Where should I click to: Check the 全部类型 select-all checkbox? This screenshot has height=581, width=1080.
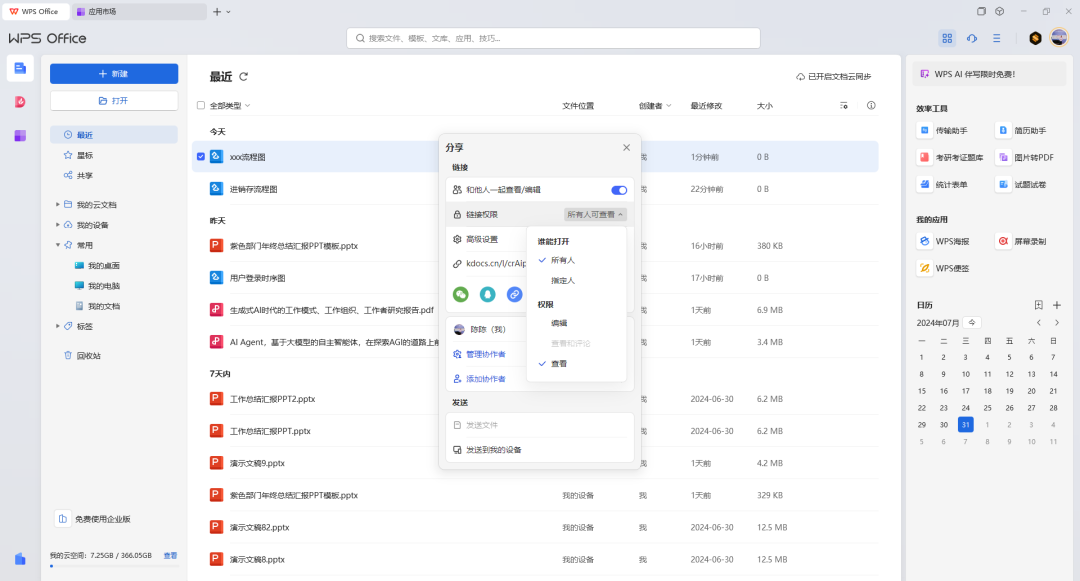201,105
